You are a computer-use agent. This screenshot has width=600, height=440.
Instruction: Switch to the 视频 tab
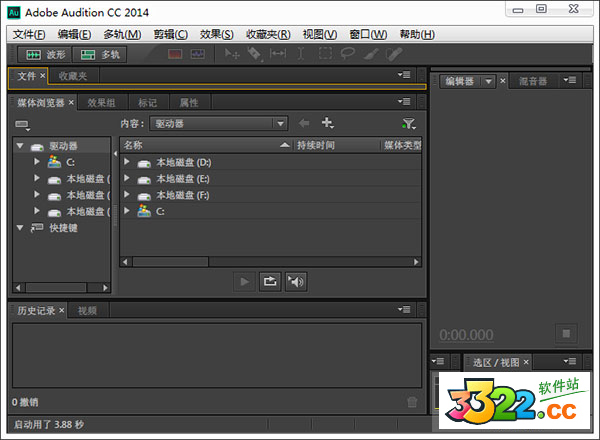(x=87, y=311)
